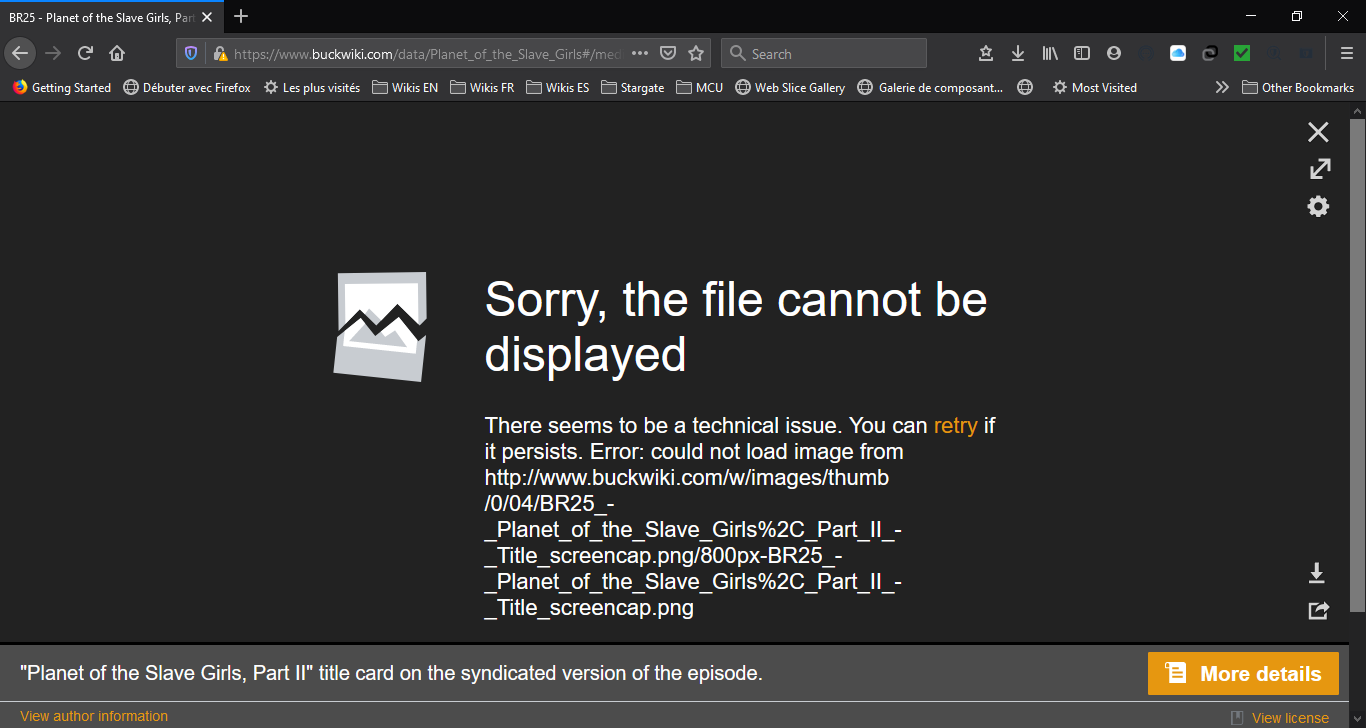
Task: Toggle the sidebar view icon
Action: (1081, 53)
